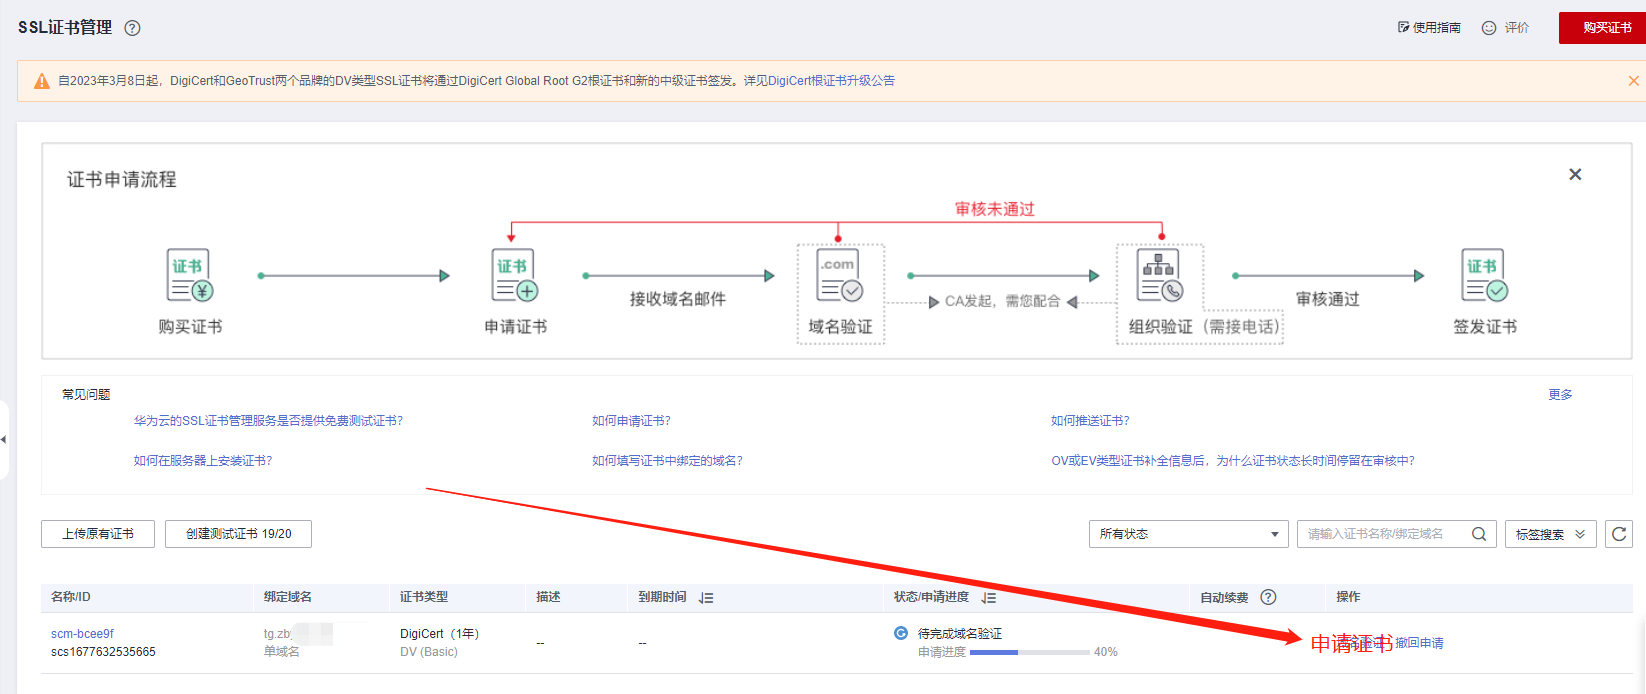Sort by 到期时间 column icon
The width and height of the screenshot is (1646, 694).
[706, 598]
